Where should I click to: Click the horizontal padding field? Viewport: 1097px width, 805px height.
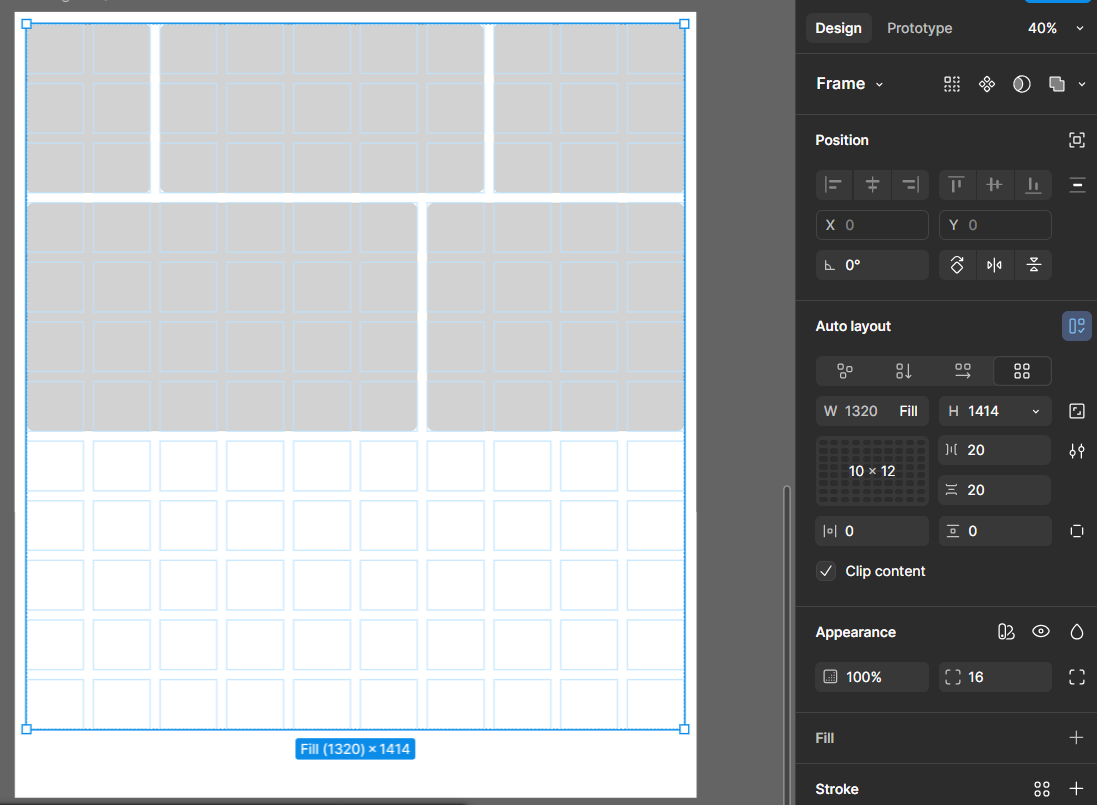coord(872,531)
